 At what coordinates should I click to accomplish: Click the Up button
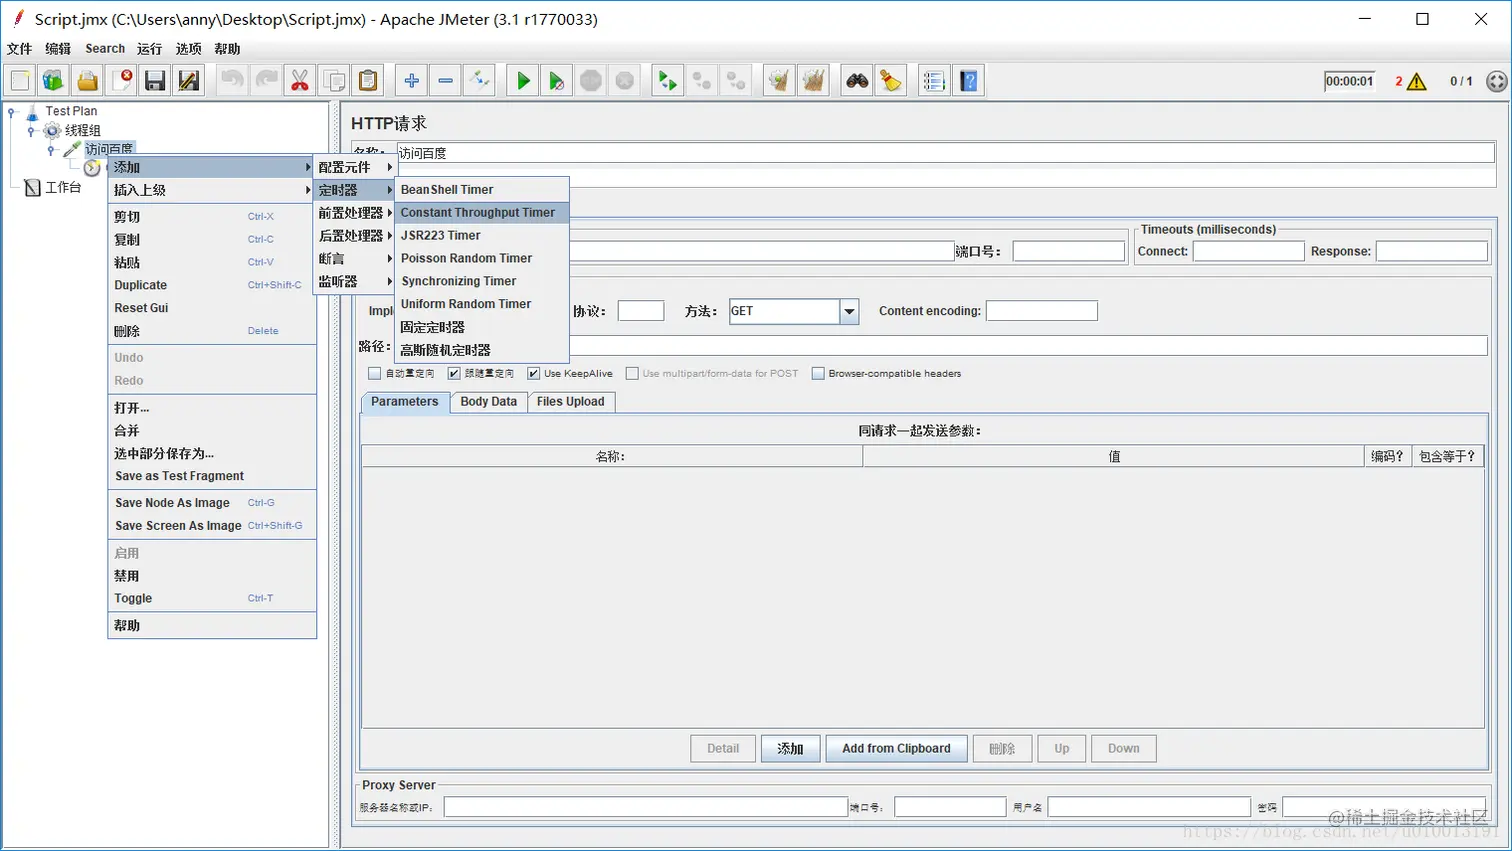click(1062, 749)
